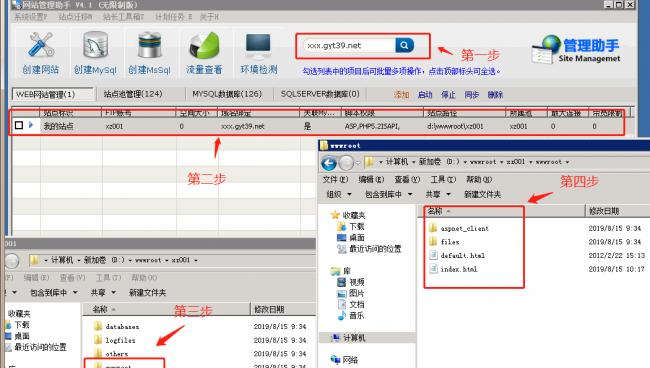This screenshot has width=650, height=368.
Task: Select 计算机 in the navigation pane
Action: (348, 338)
